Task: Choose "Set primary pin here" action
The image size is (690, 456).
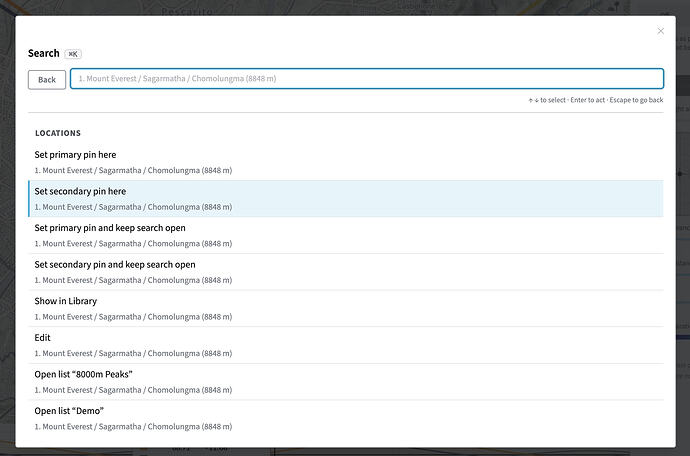Action: [x=346, y=162]
